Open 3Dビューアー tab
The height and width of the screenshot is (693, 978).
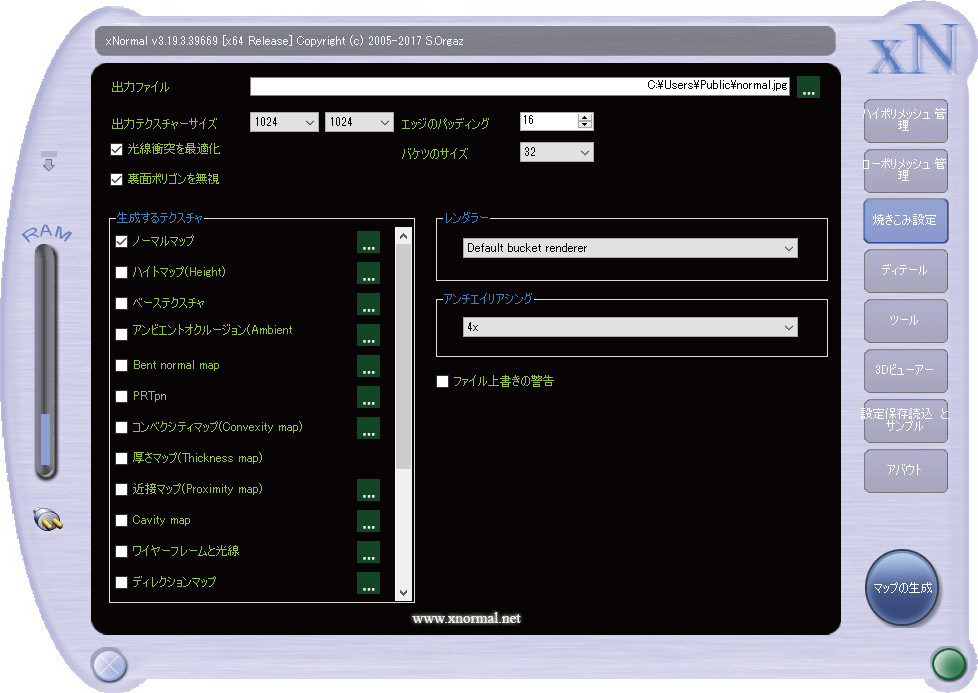pos(905,371)
